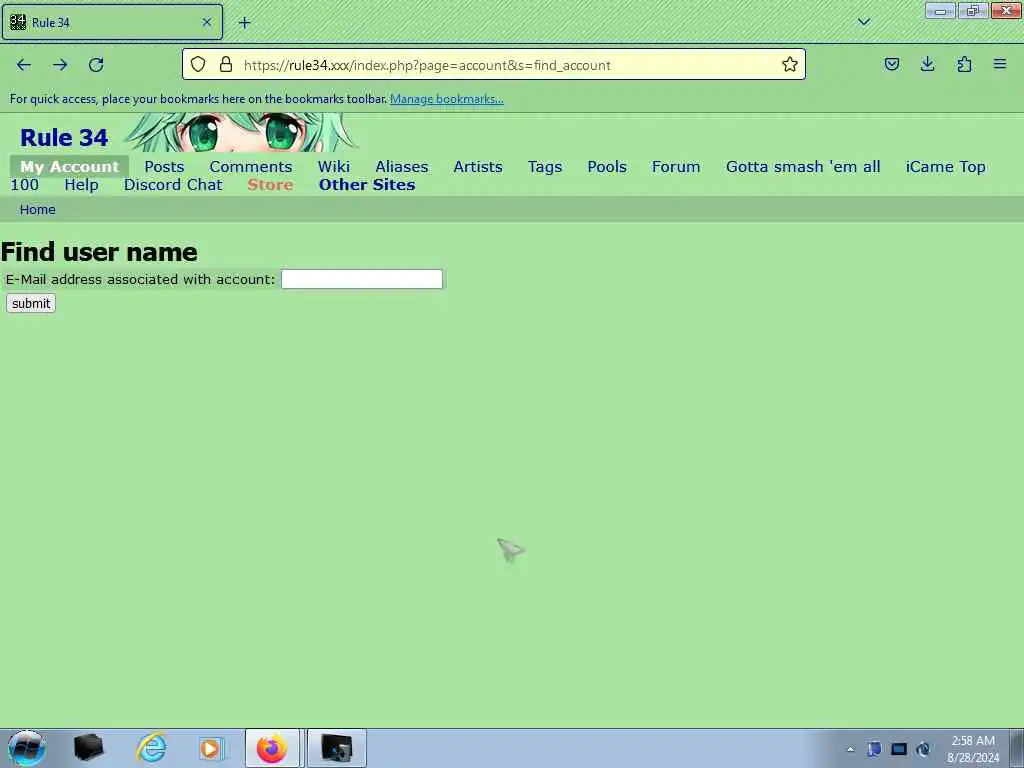Viewport: 1024px width, 768px height.
Task: Open the Store link
Action: point(270,185)
